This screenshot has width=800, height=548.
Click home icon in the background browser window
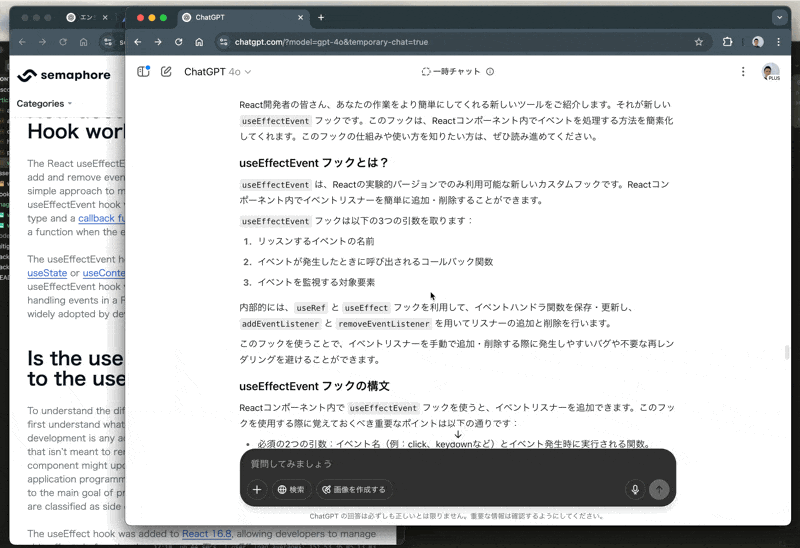(83, 42)
